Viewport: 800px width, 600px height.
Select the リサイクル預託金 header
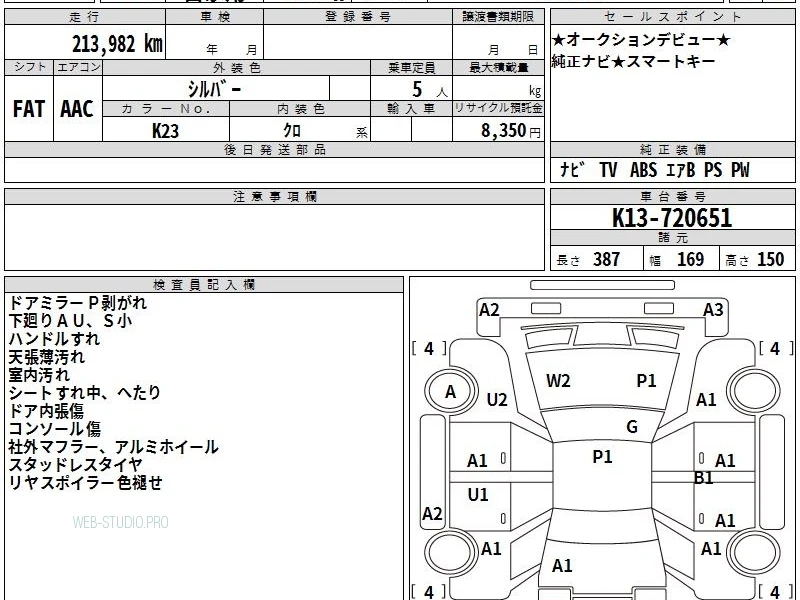(498, 108)
